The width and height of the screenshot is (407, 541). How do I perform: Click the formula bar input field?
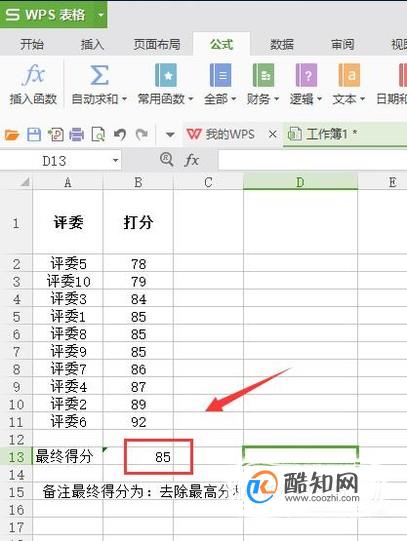click(x=312, y=160)
